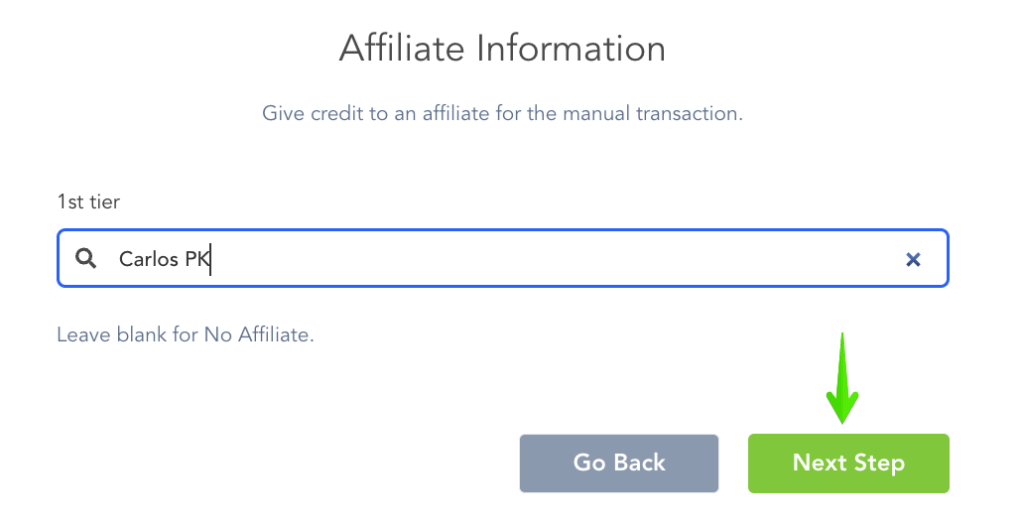The width and height of the screenshot is (1024, 530).
Task: Hit the blue X clear icon
Action: tap(912, 259)
